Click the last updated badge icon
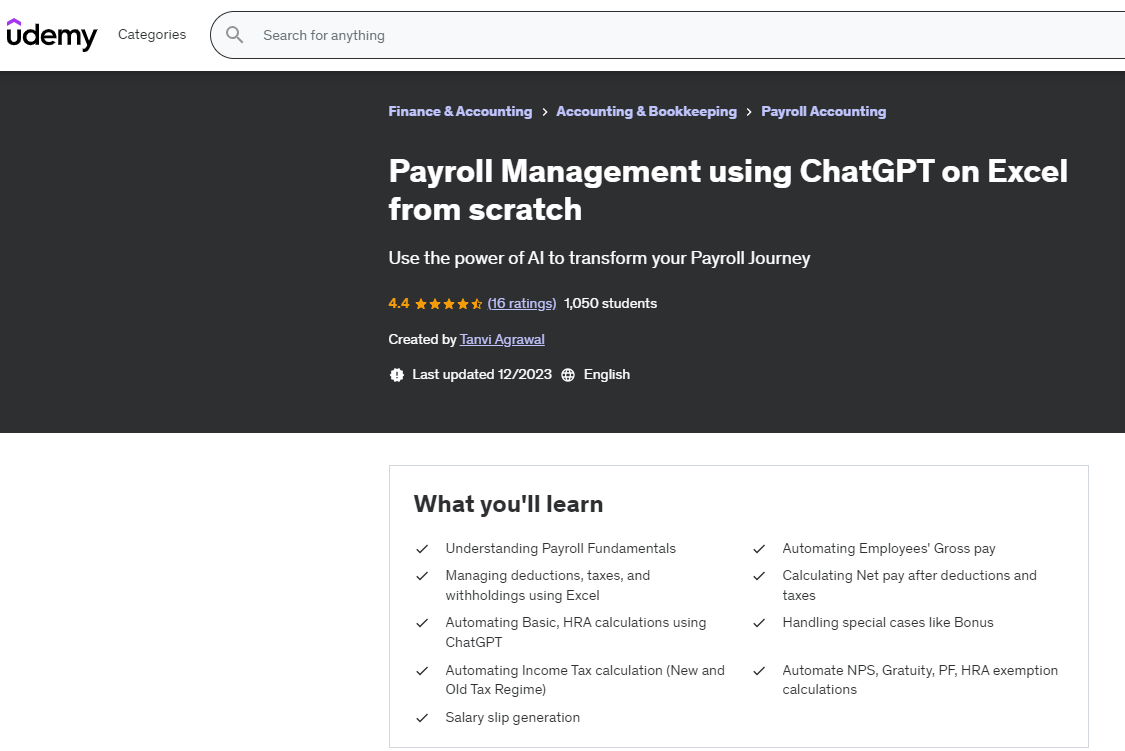Viewport: 1125px width, 751px height. pos(397,374)
